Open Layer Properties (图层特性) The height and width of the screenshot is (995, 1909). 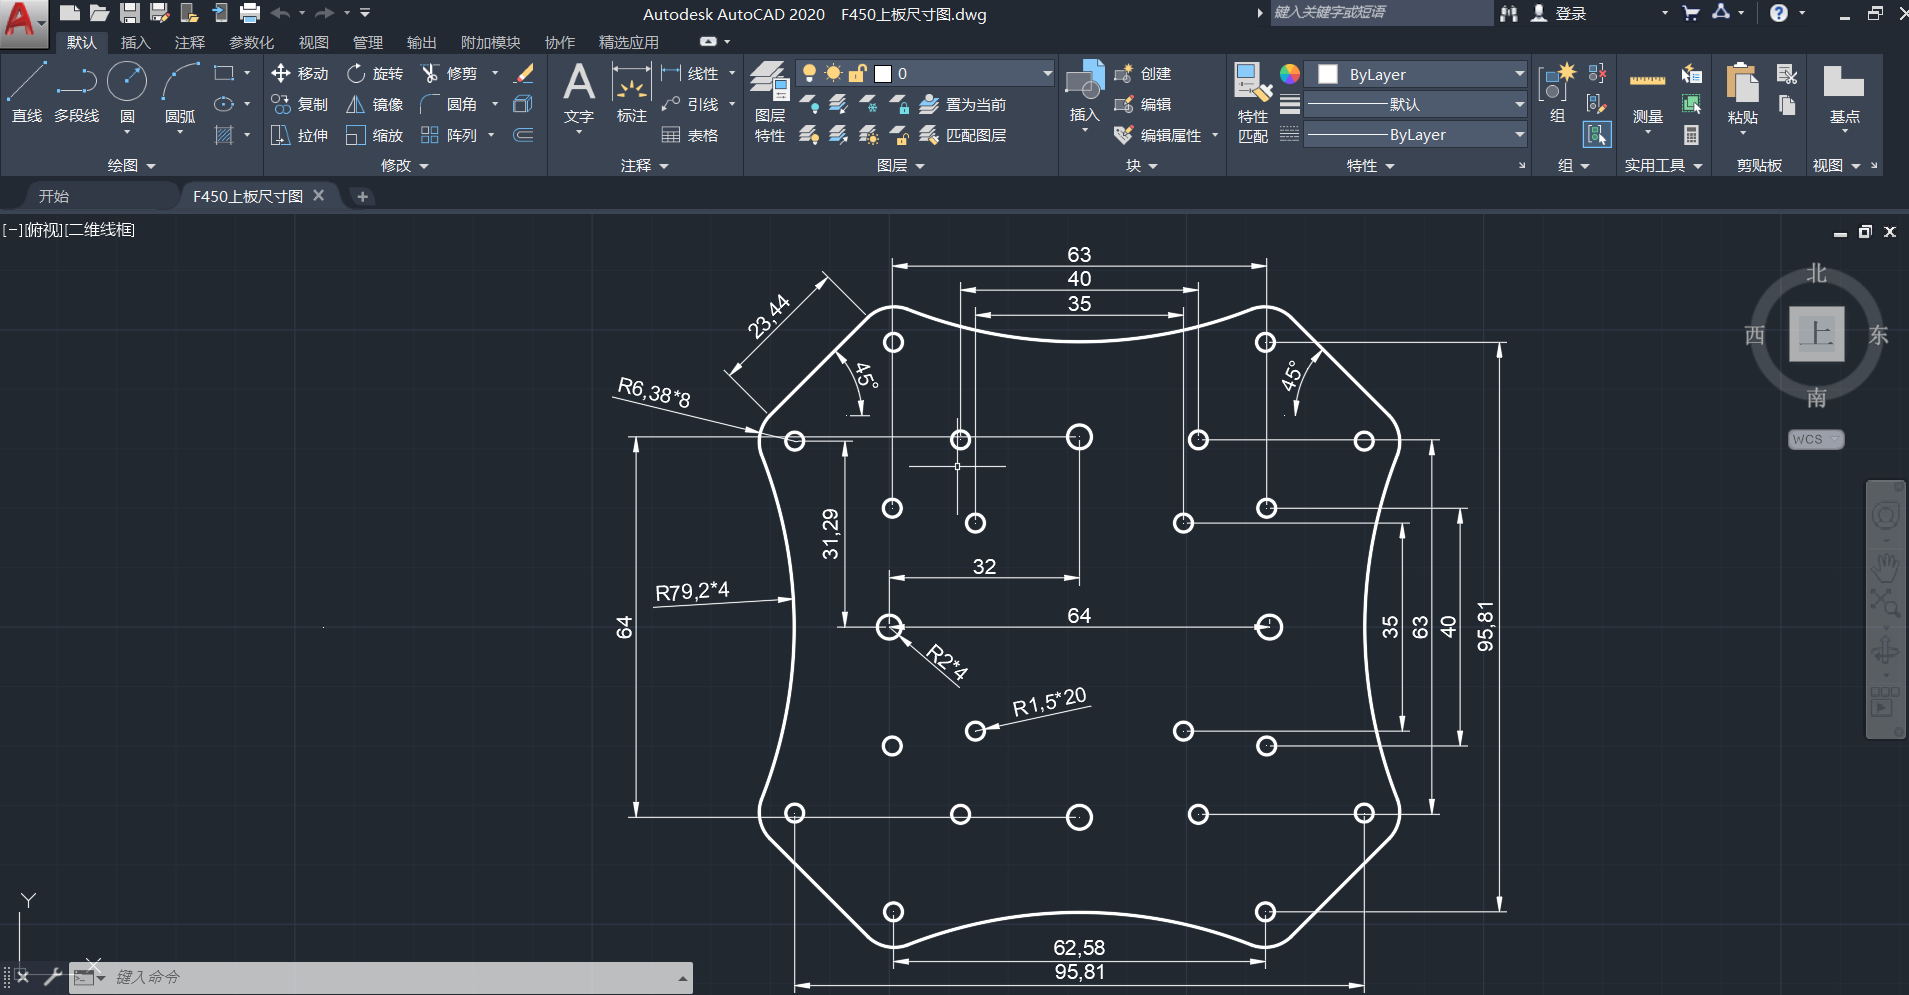click(770, 102)
